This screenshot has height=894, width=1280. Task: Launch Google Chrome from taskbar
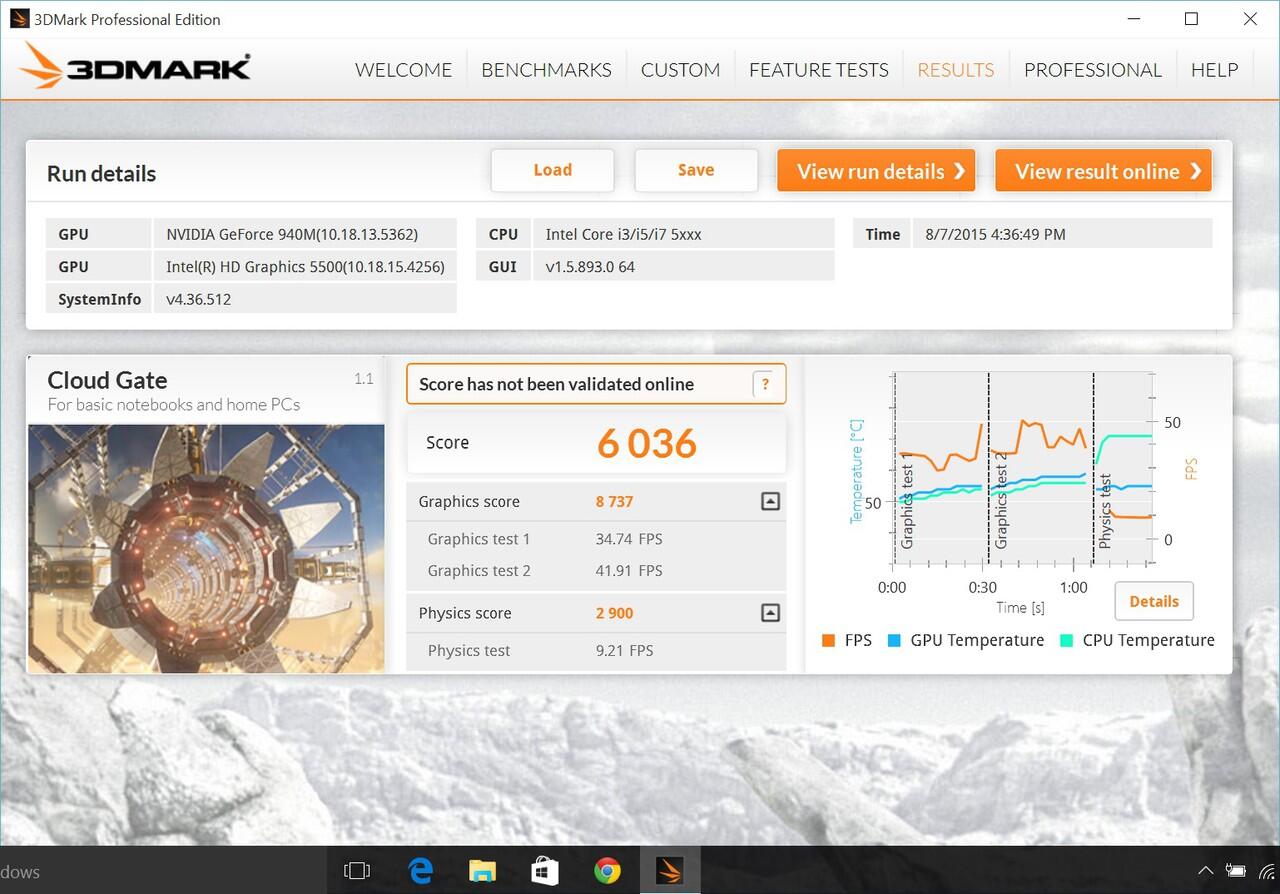tap(607, 871)
